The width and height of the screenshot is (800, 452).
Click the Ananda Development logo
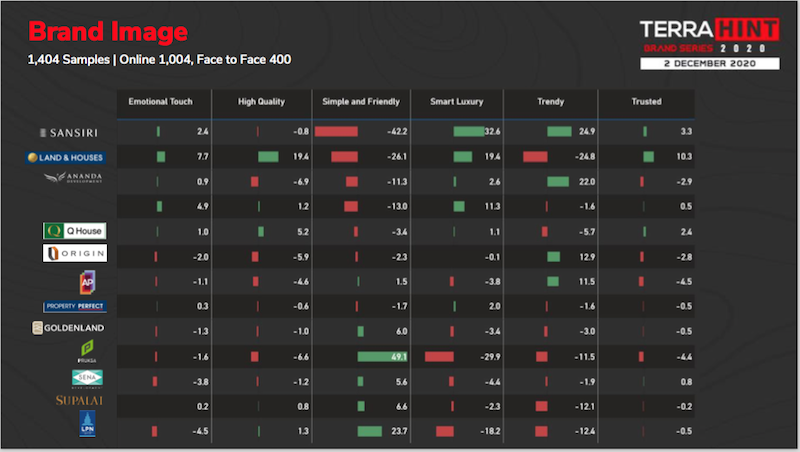(x=73, y=178)
